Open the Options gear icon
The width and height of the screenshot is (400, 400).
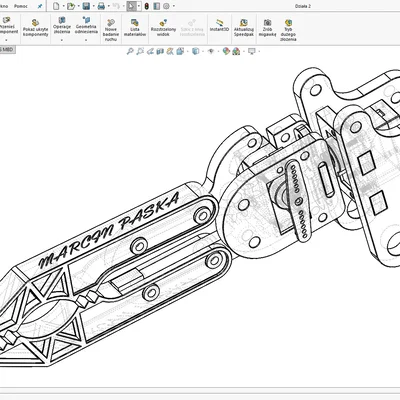(x=166, y=6)
